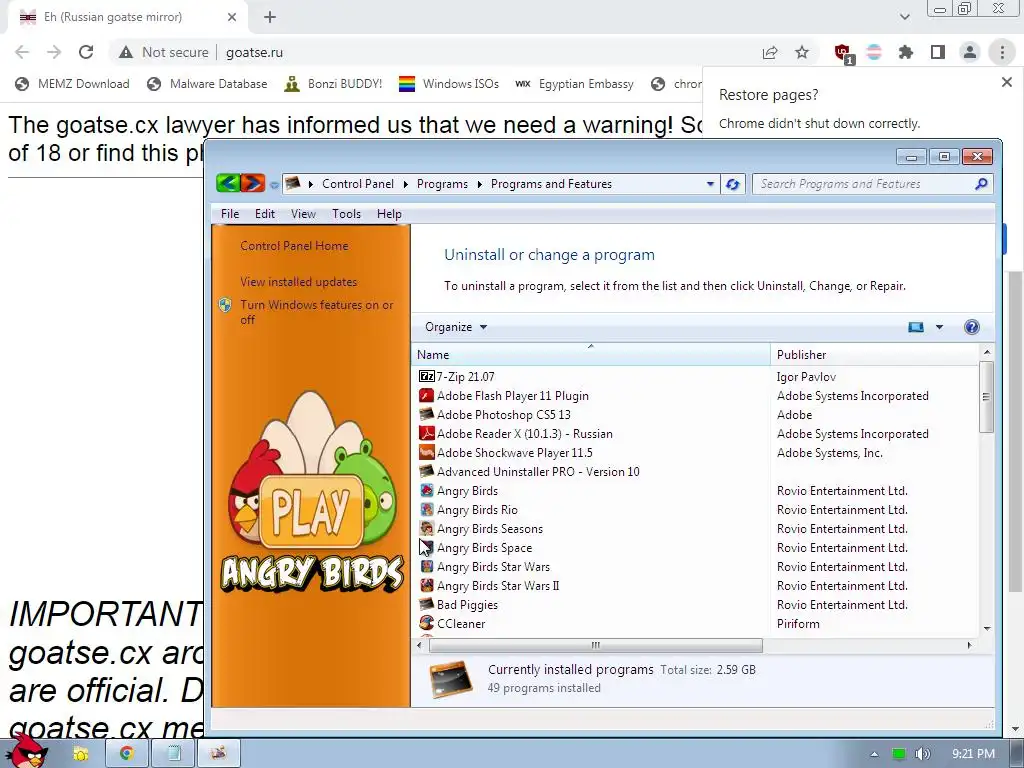Select Advanced Uninstaller PRO - Version 10

(x=538, y=471)
